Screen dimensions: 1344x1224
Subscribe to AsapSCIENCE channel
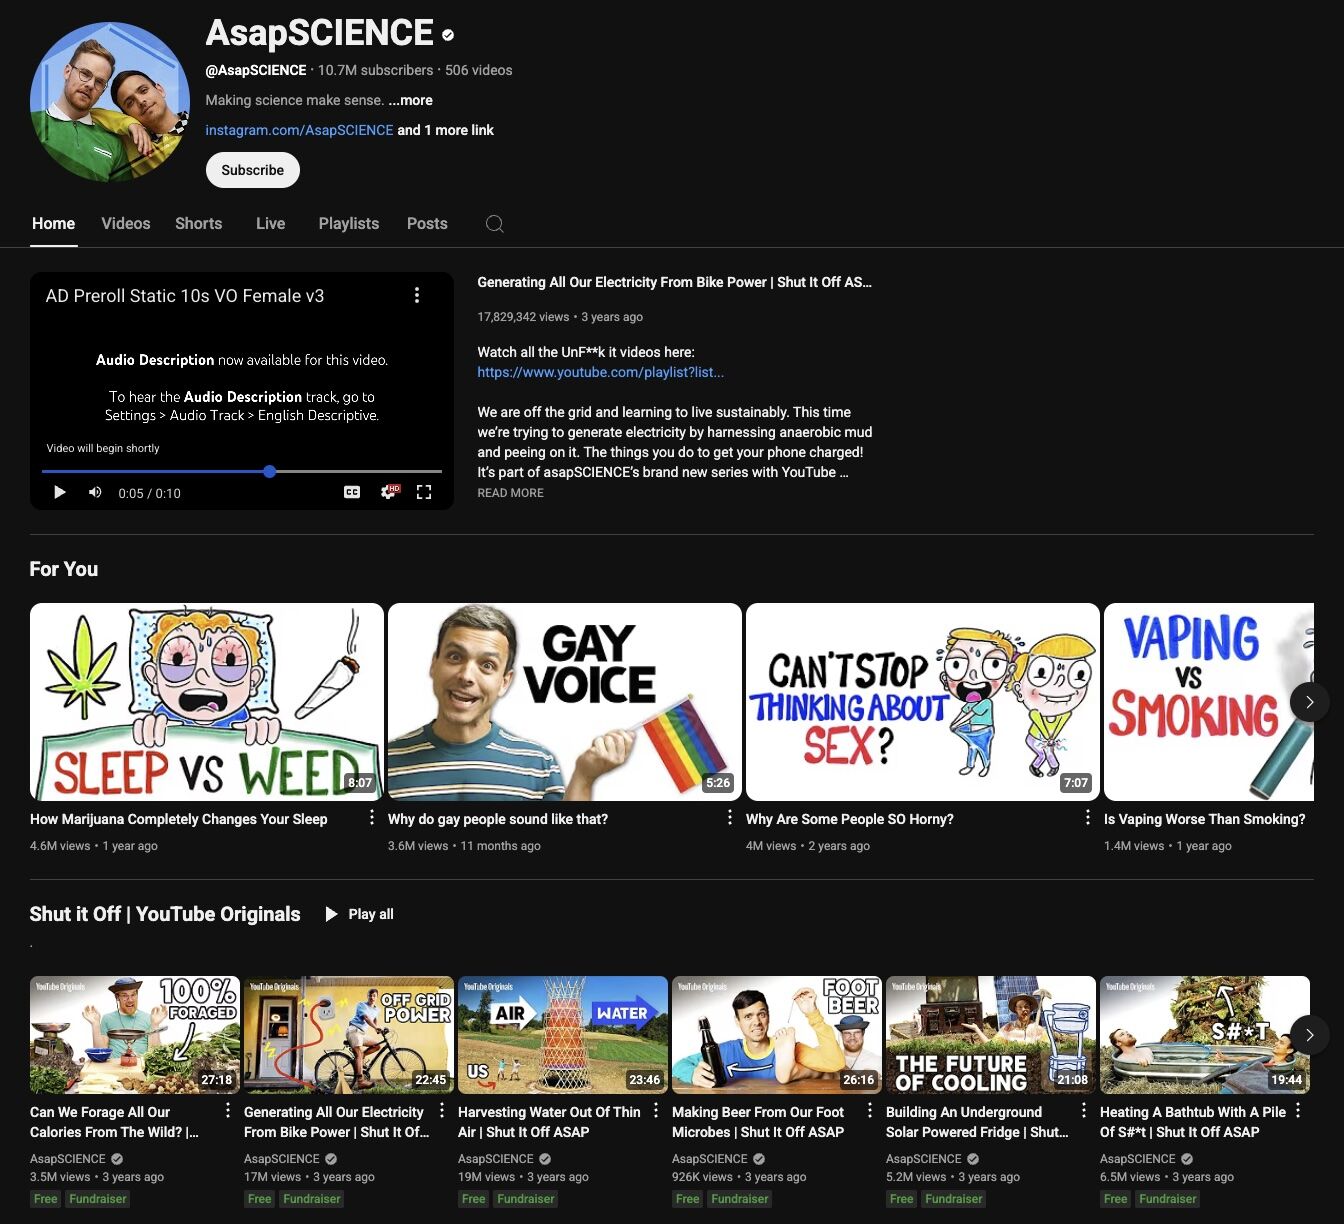pos(253,170)
